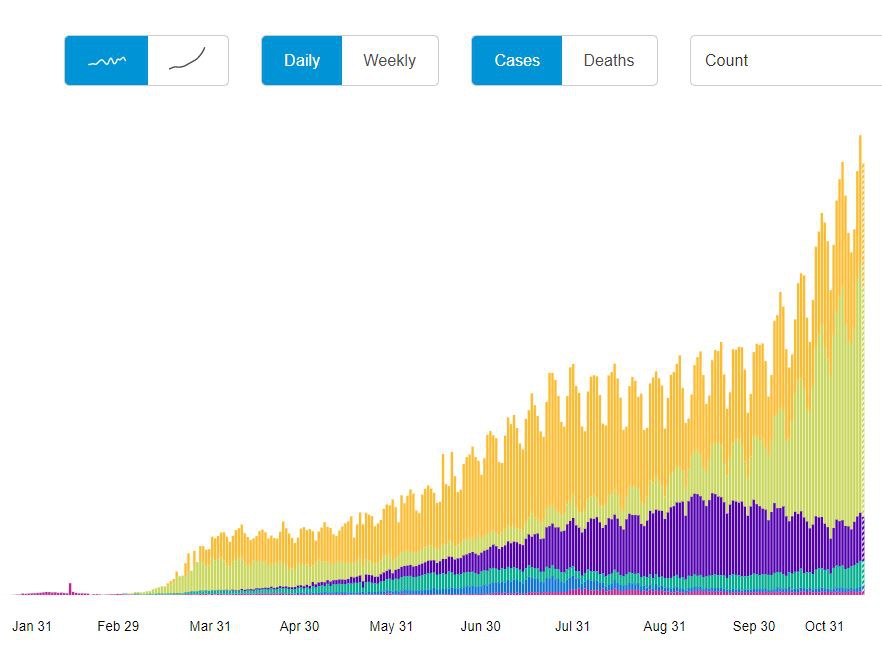Viewport: 882px width, 659px height.
Task: Select the Mar 31 date label
Action: (x=210, y=626)
